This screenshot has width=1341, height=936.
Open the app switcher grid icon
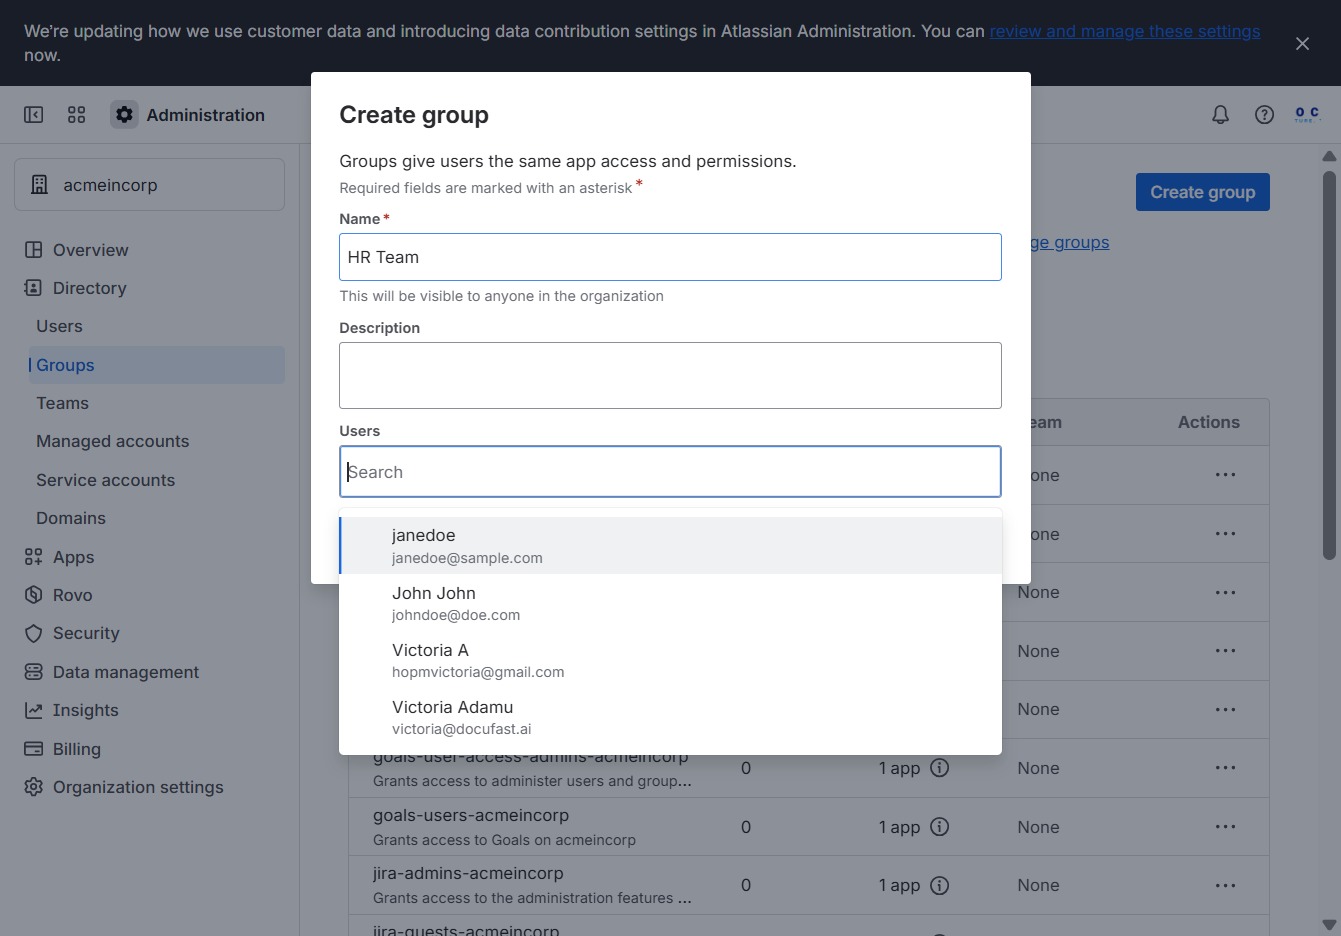tap(77, 115)
